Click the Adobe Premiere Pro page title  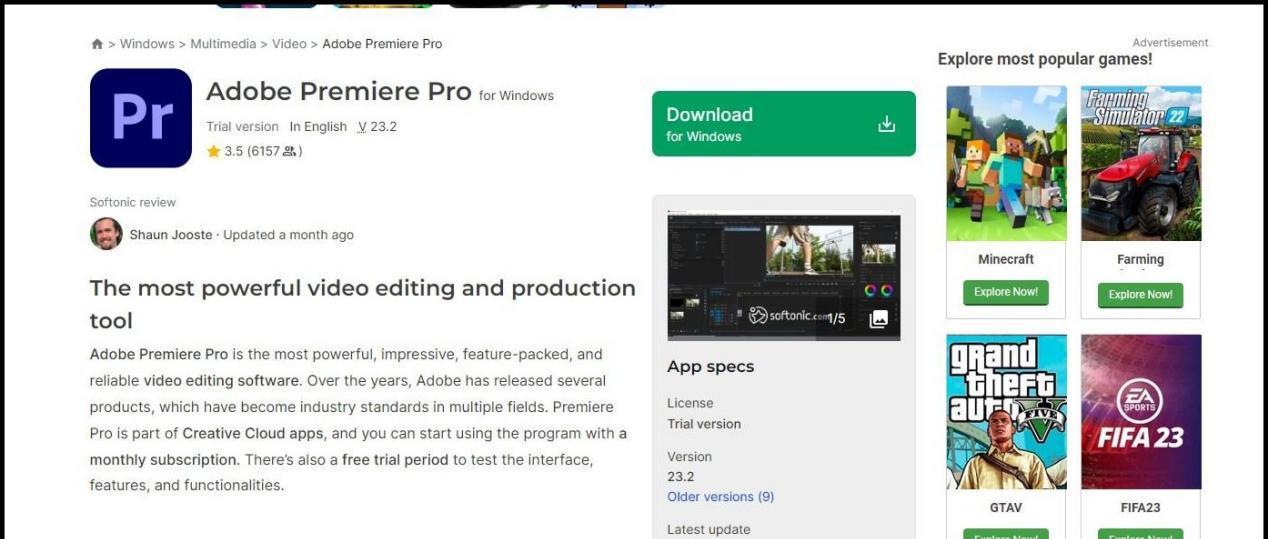click(338, 92)
